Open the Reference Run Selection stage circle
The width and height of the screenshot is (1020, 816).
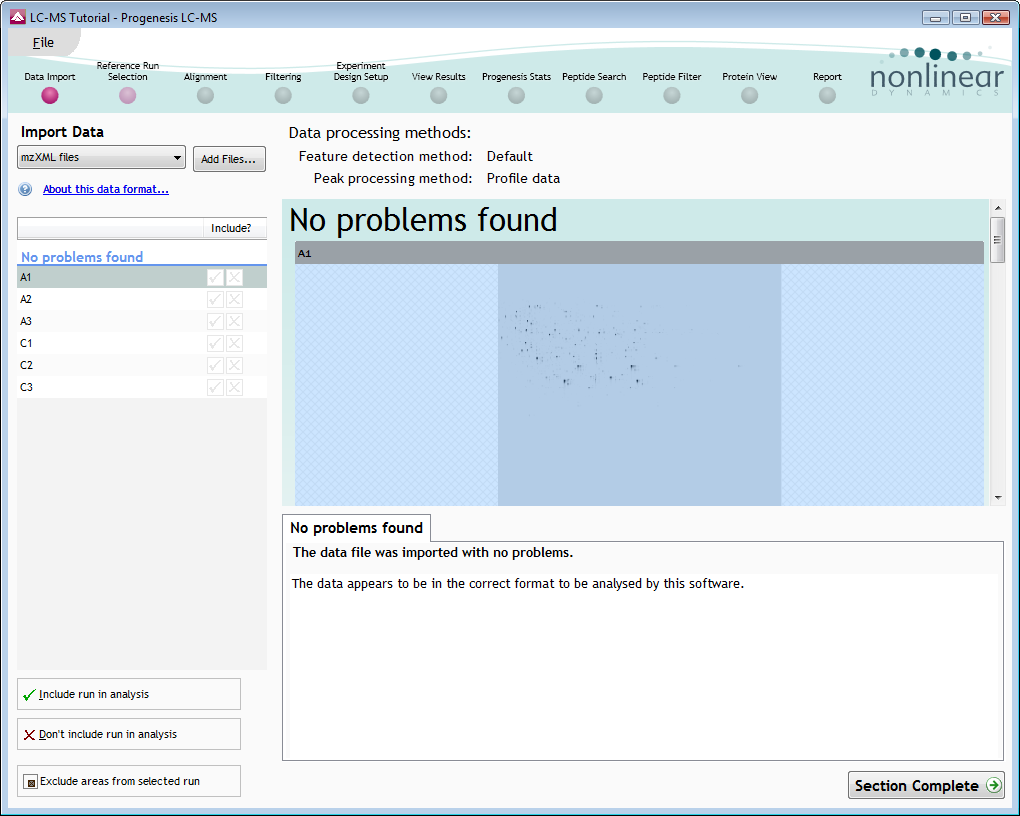pos(128,96)
